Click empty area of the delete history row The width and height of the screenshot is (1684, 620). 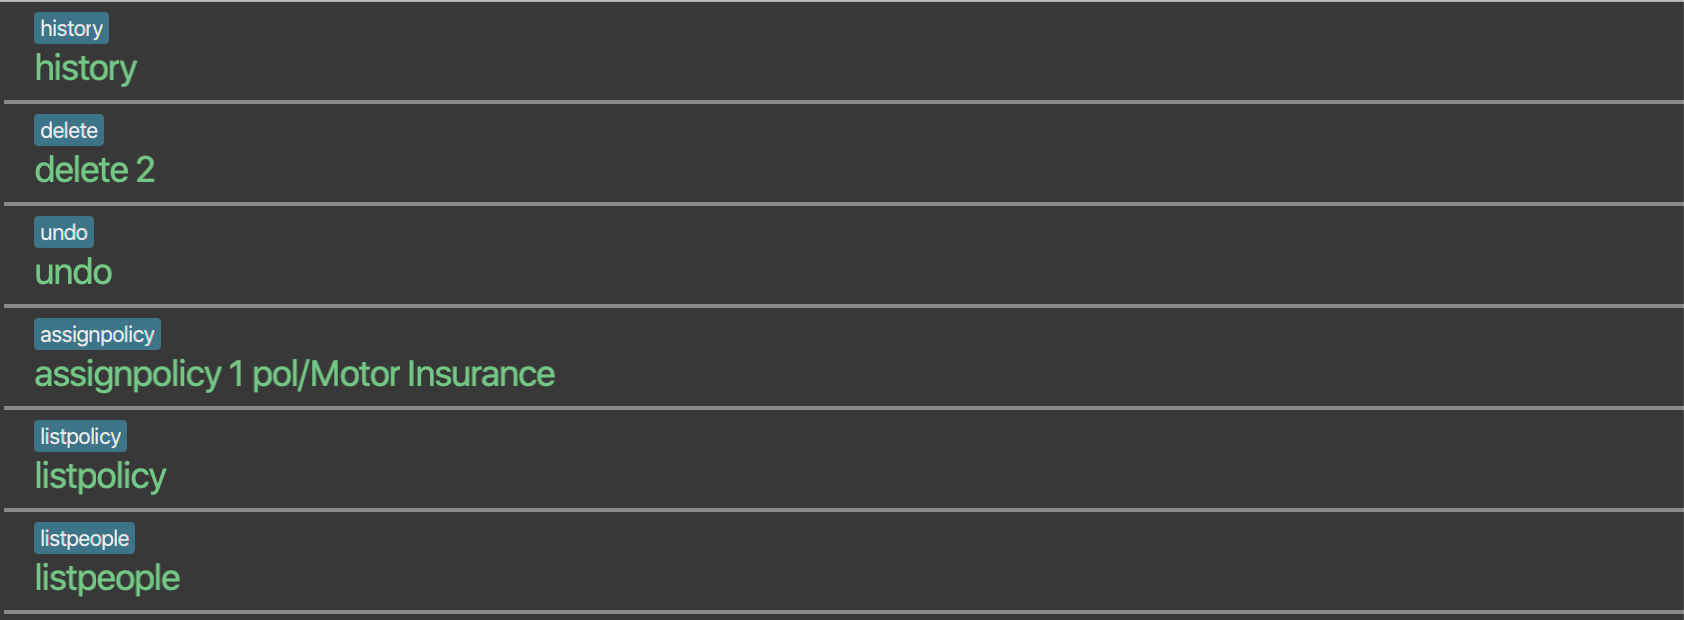900,154
